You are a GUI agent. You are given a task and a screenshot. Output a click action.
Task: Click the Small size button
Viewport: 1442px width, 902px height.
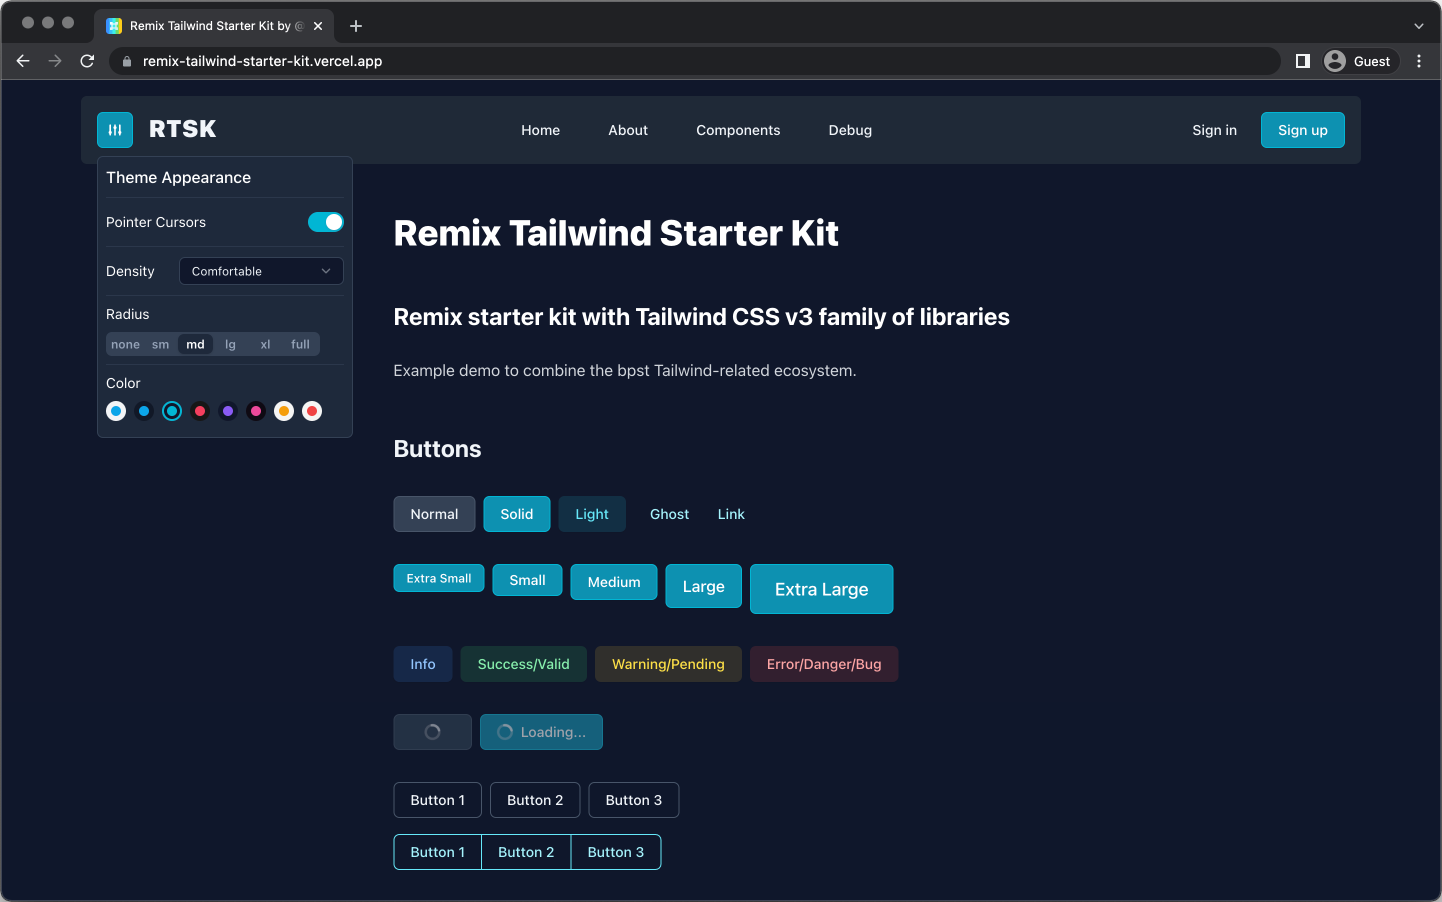[x=527, y=580]
